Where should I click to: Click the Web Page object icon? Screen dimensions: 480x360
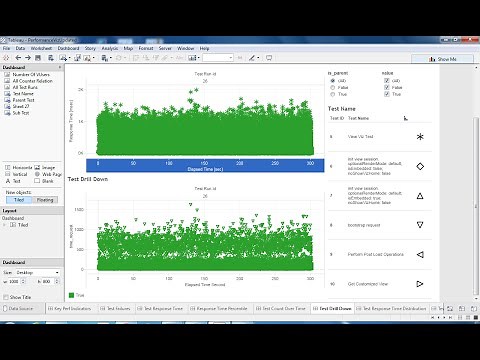pyautogui.click(x=37, y=174)
